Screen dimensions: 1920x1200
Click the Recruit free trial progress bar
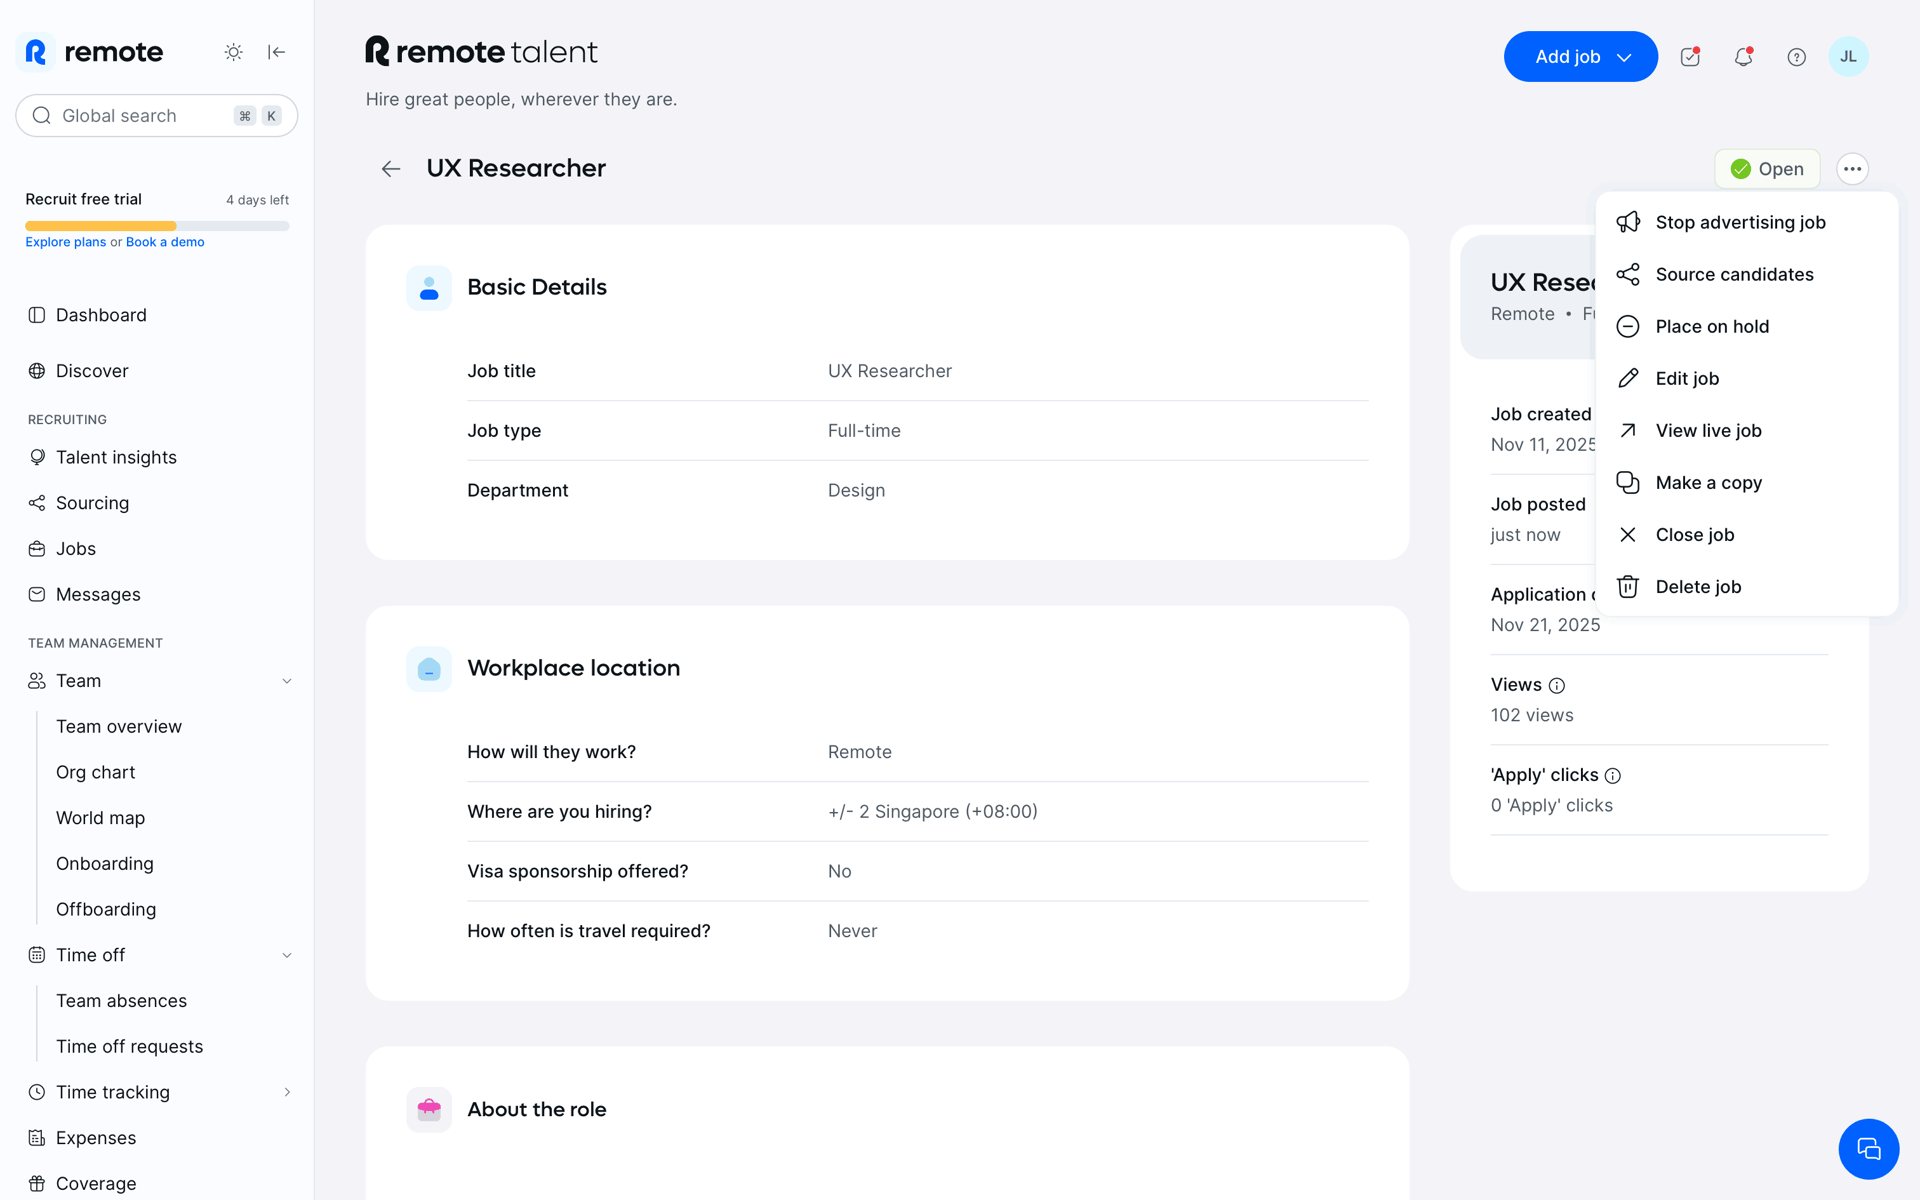click(x=157, y=226)
